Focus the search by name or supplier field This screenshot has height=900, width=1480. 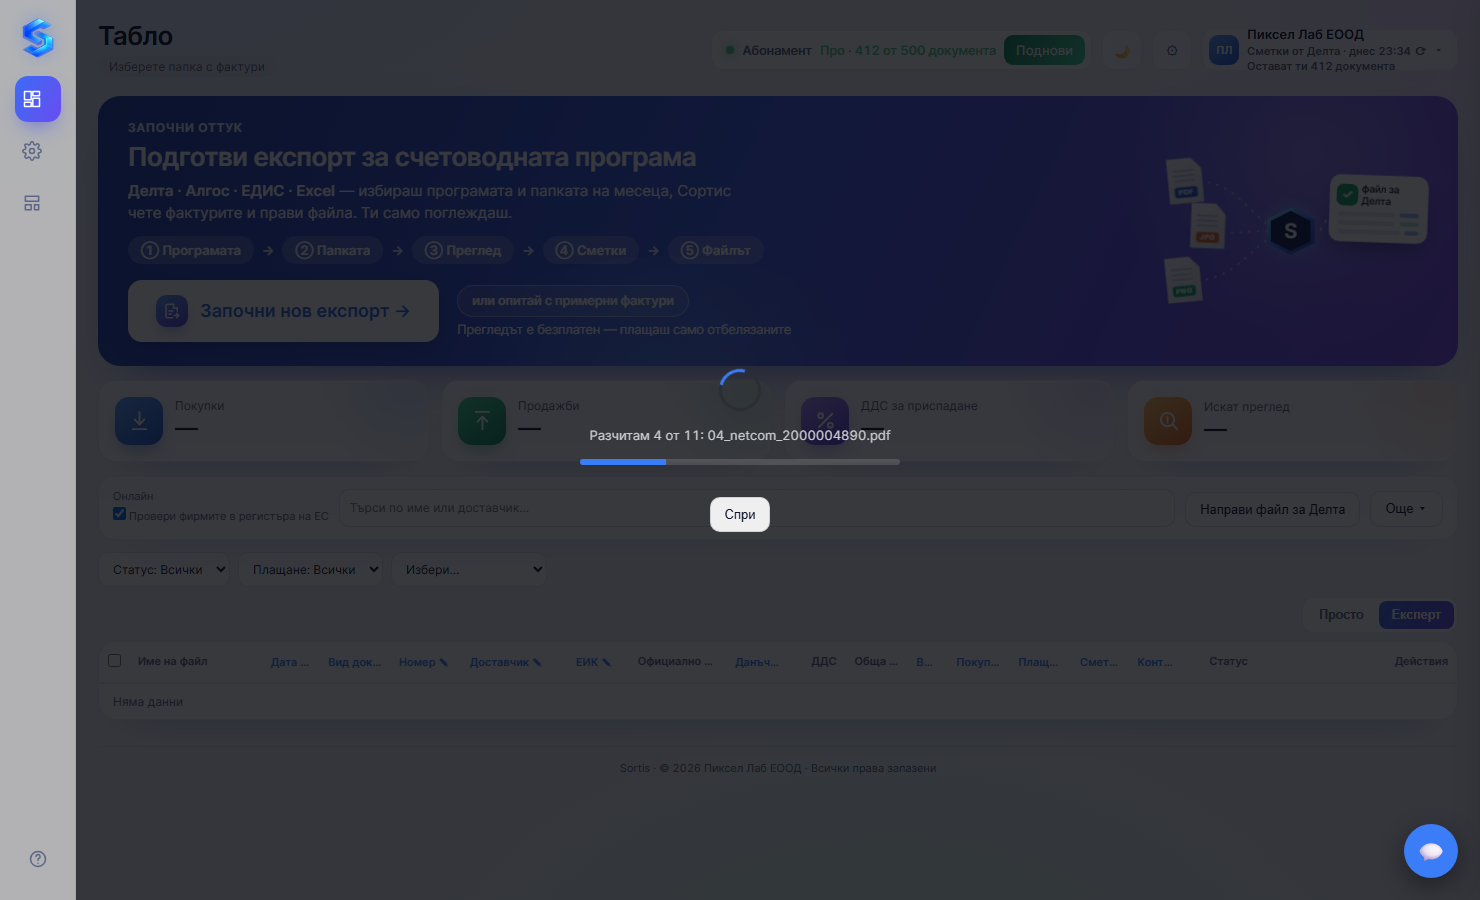click(756, 508)
